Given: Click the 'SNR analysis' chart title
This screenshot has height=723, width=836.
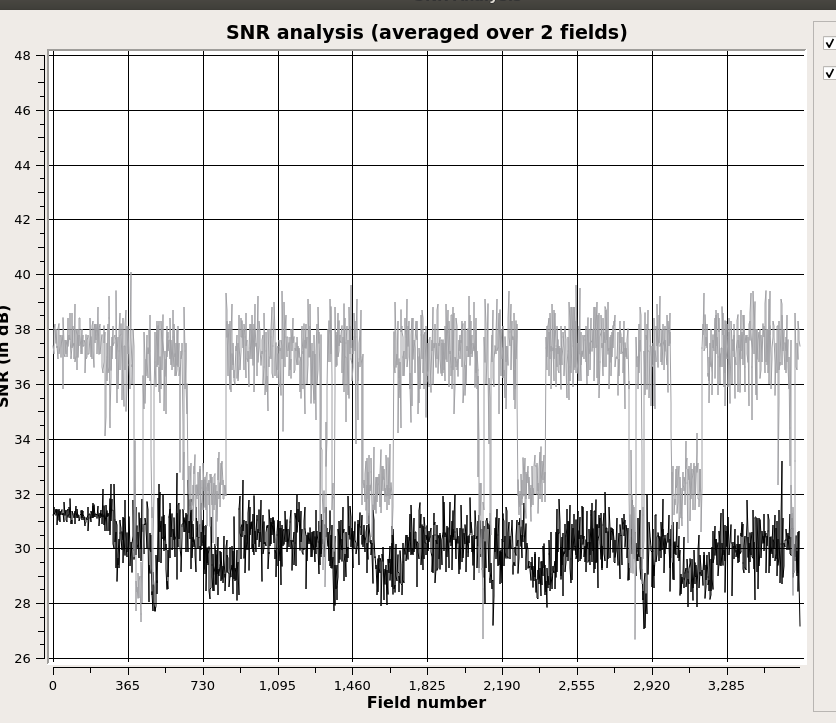Looking at the screenshot, I should click(426, 32).
